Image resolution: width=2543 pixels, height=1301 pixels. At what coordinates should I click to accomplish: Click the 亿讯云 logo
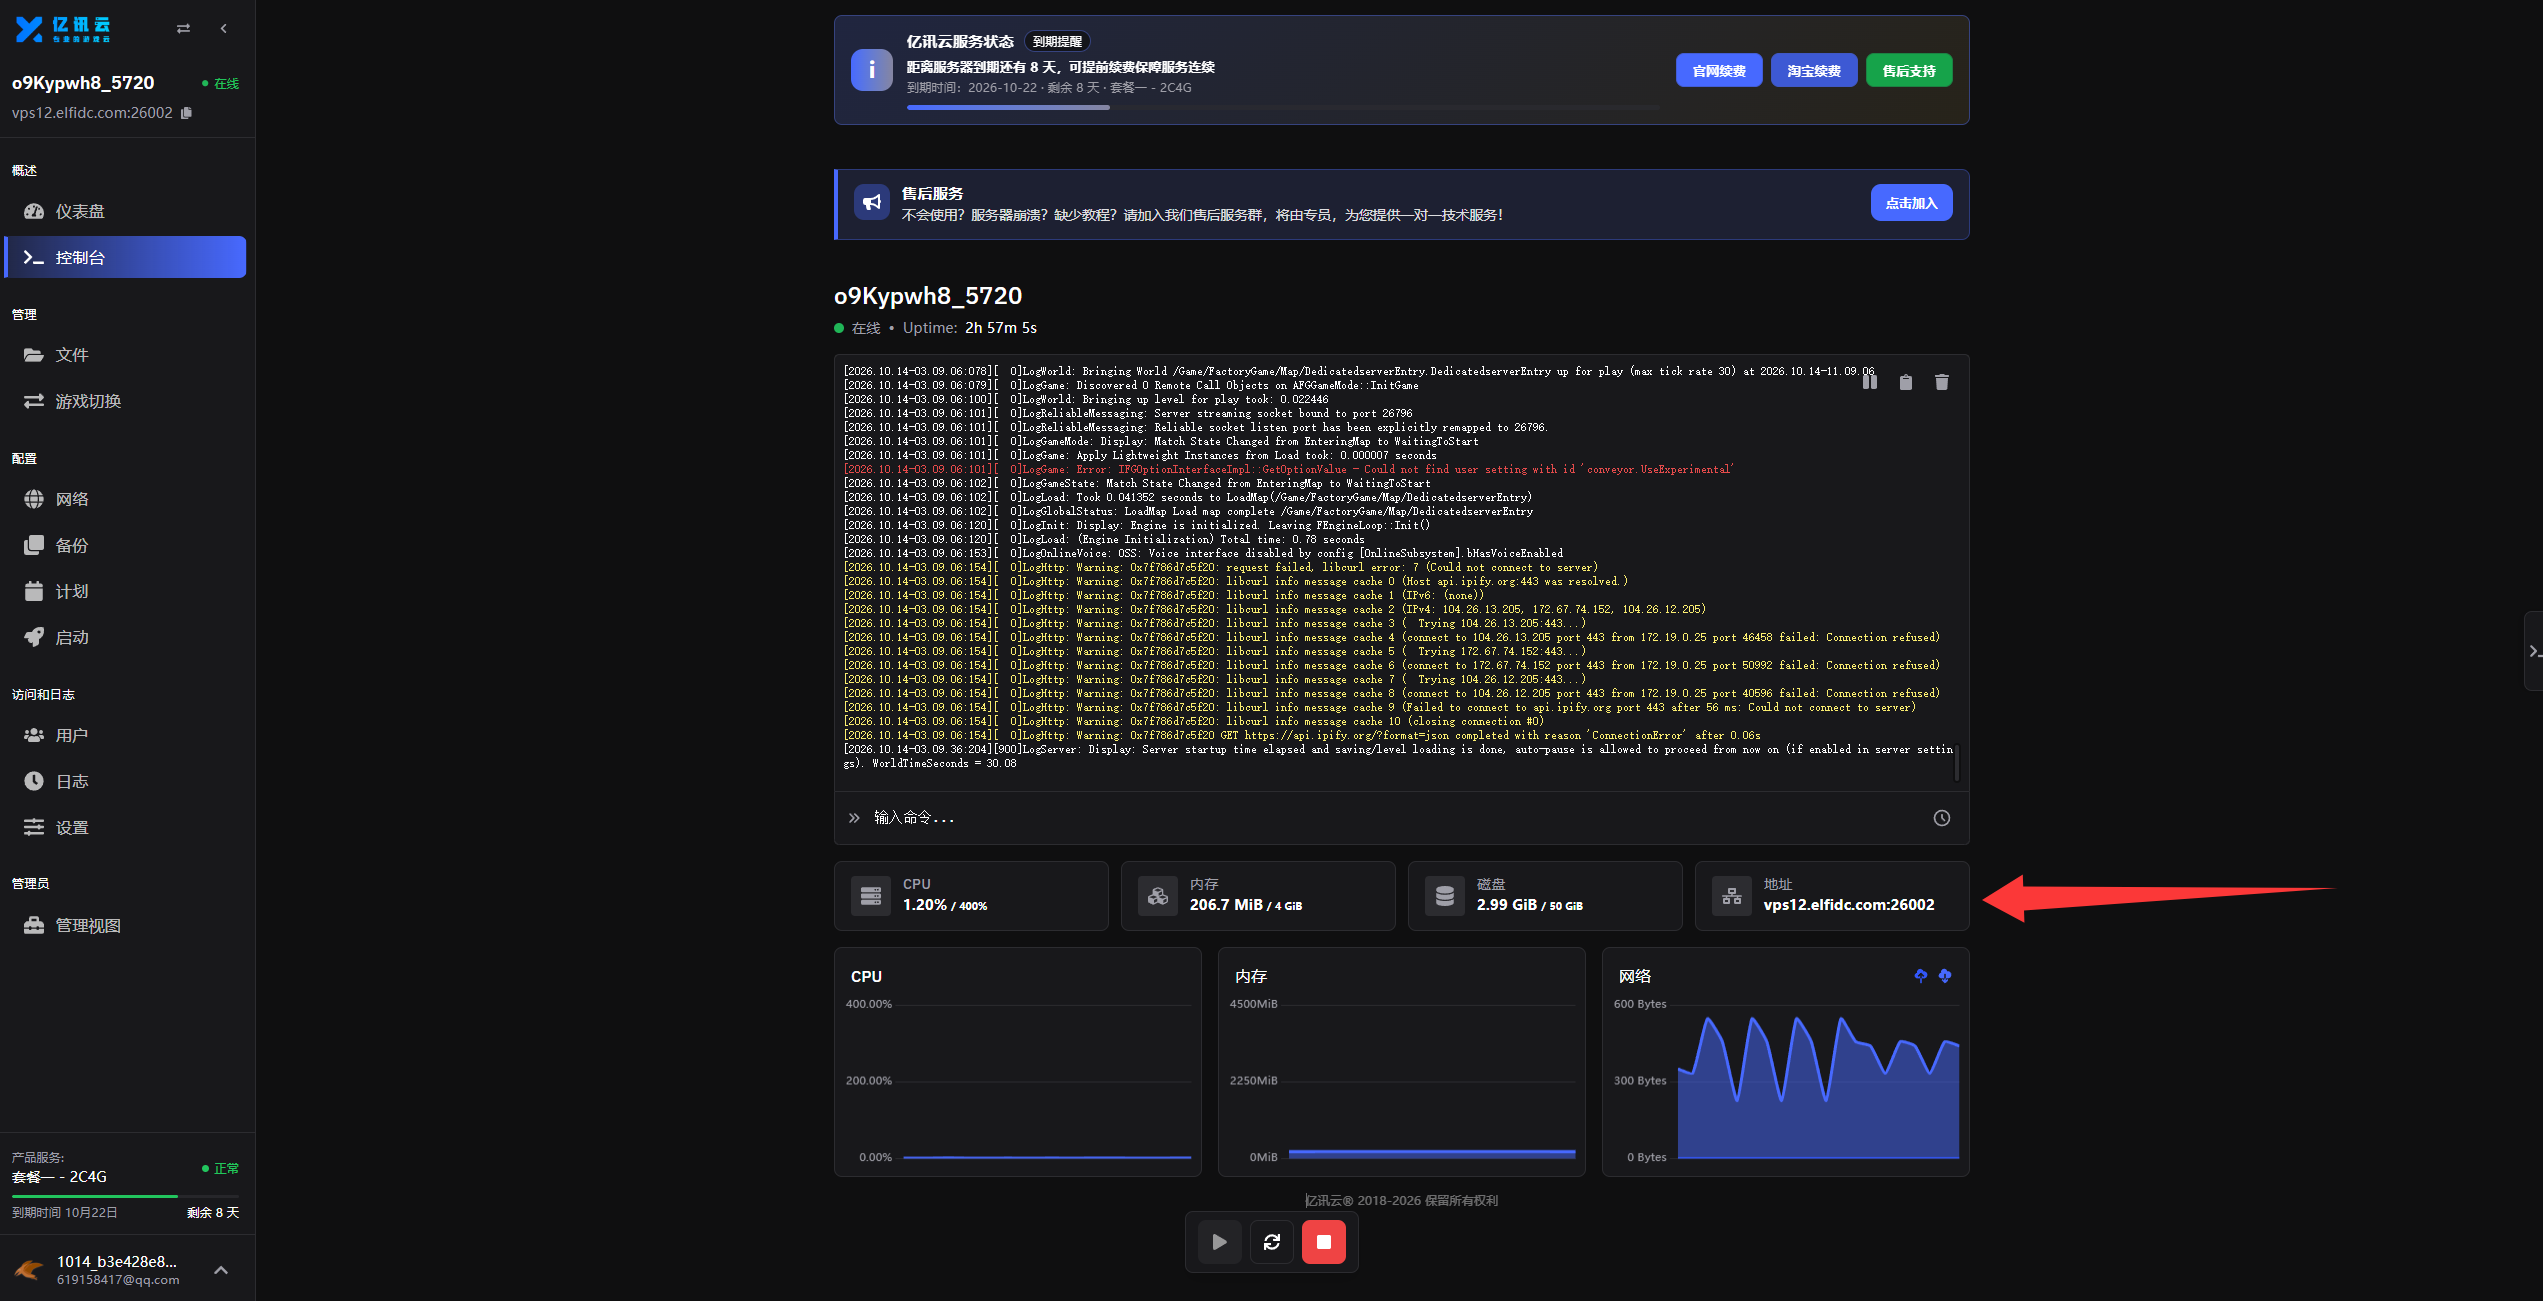coord(62,29)
